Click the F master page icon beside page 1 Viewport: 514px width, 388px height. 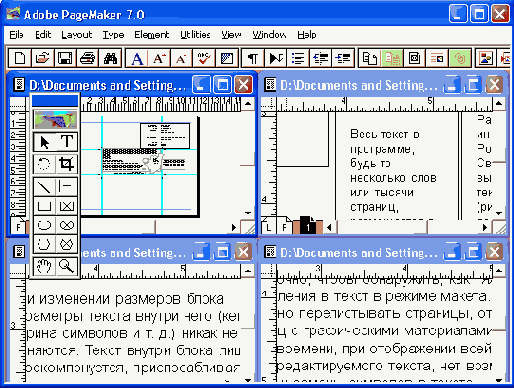pos(285,227)
